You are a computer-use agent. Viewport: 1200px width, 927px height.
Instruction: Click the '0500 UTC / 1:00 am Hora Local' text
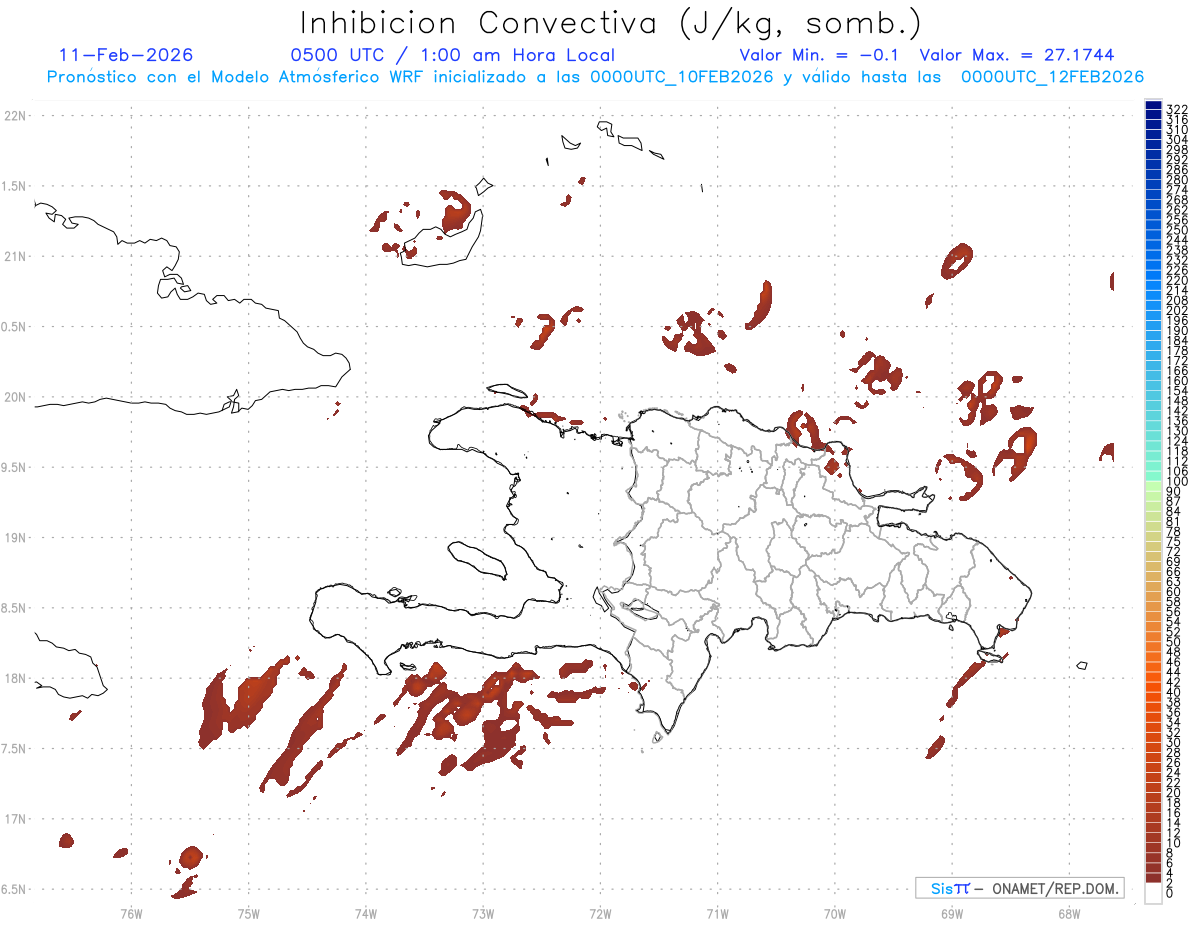[452, 55]
